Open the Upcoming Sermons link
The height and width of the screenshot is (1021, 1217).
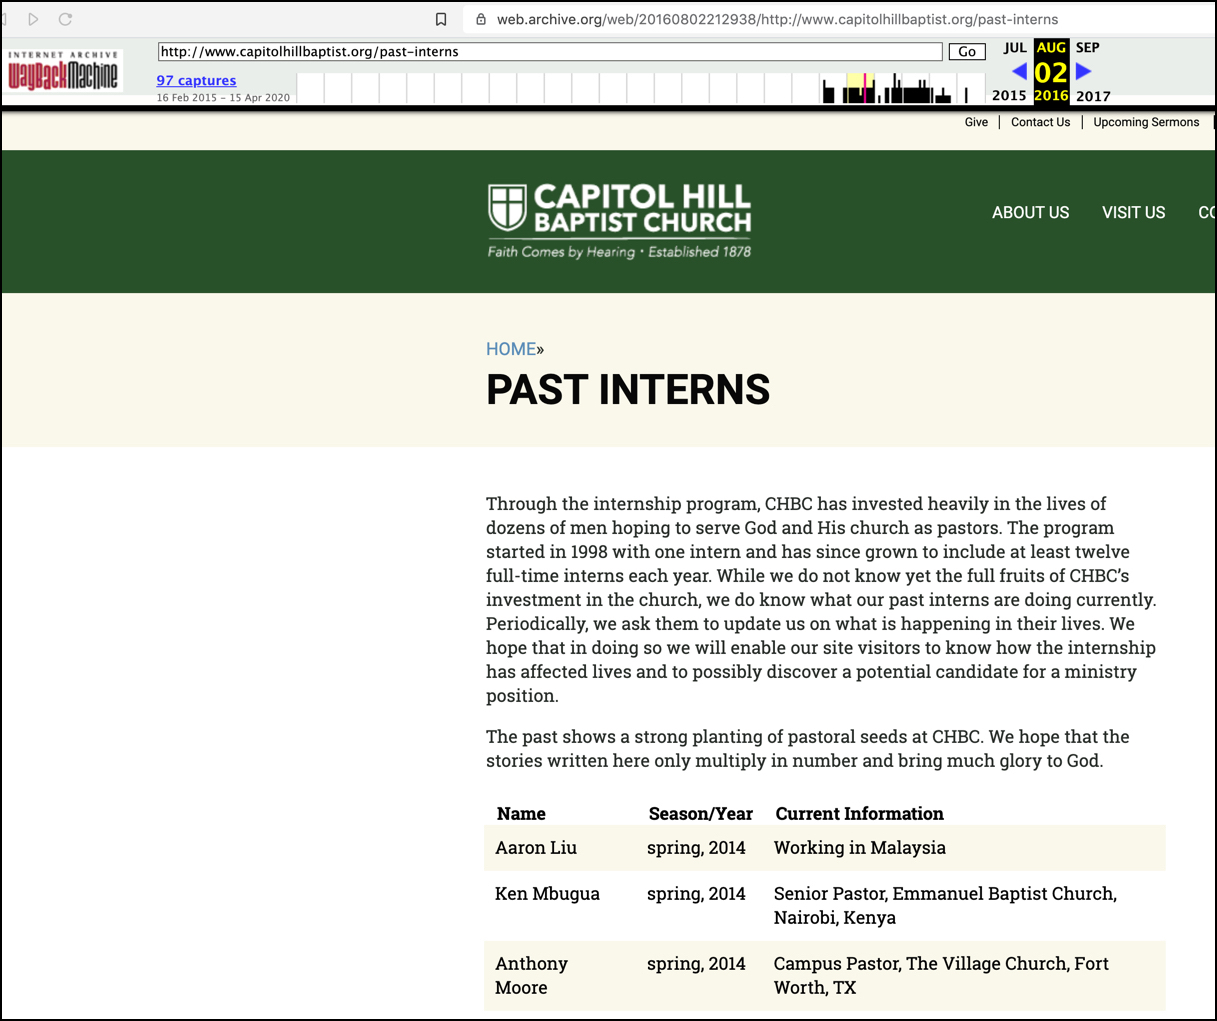1146,122
